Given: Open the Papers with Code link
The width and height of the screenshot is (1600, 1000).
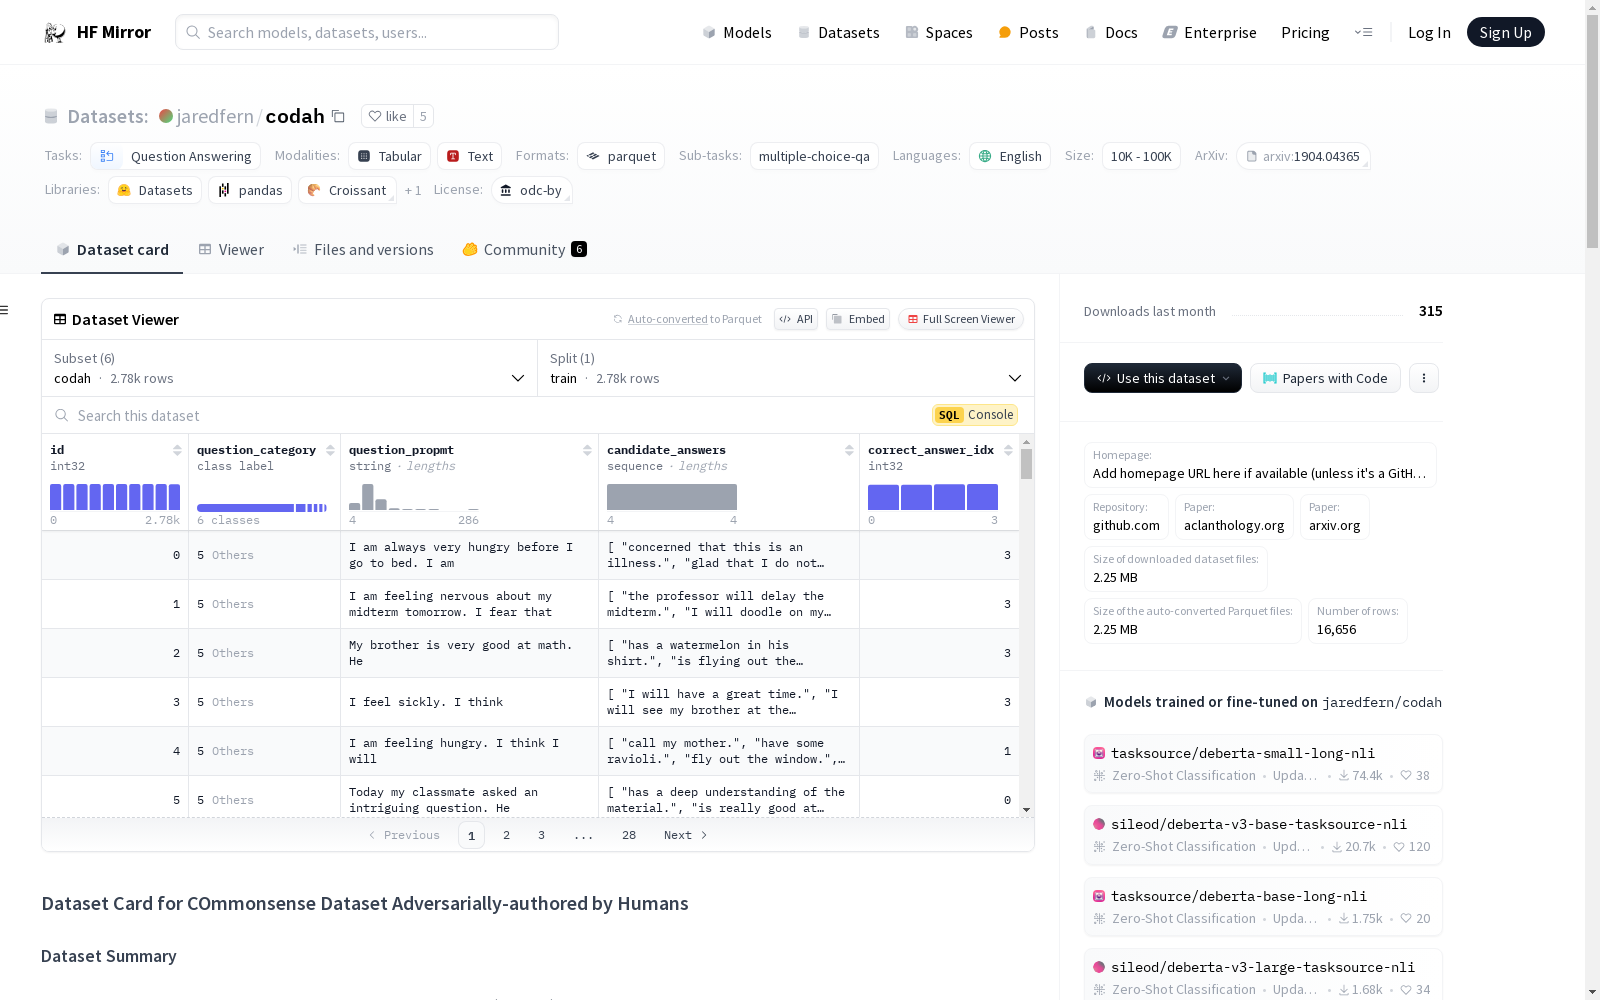Looking at the screenshot, I should coord(1325,378).
